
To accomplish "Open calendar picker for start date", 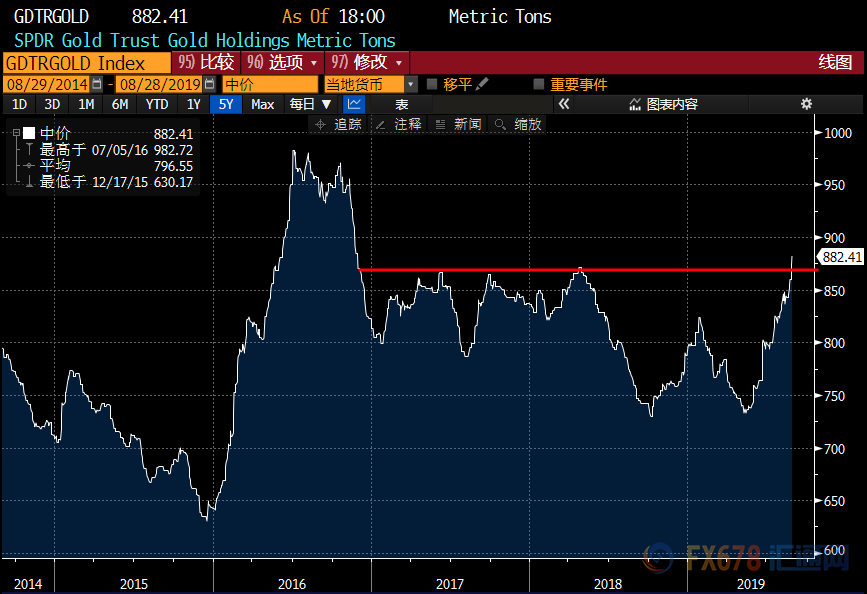I will pos(97,84).
